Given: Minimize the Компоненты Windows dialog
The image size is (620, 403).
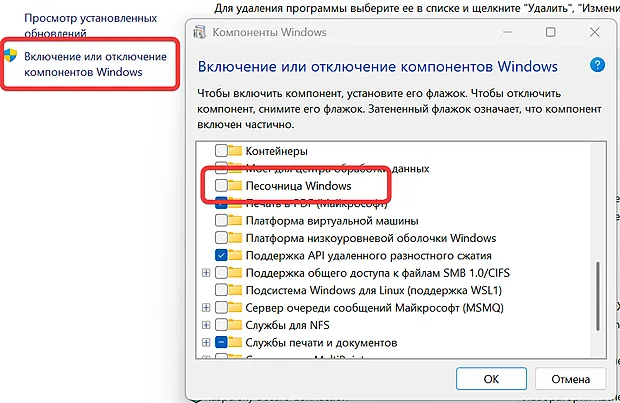Looking at the screenshot, I should click(x=508, y=32).
